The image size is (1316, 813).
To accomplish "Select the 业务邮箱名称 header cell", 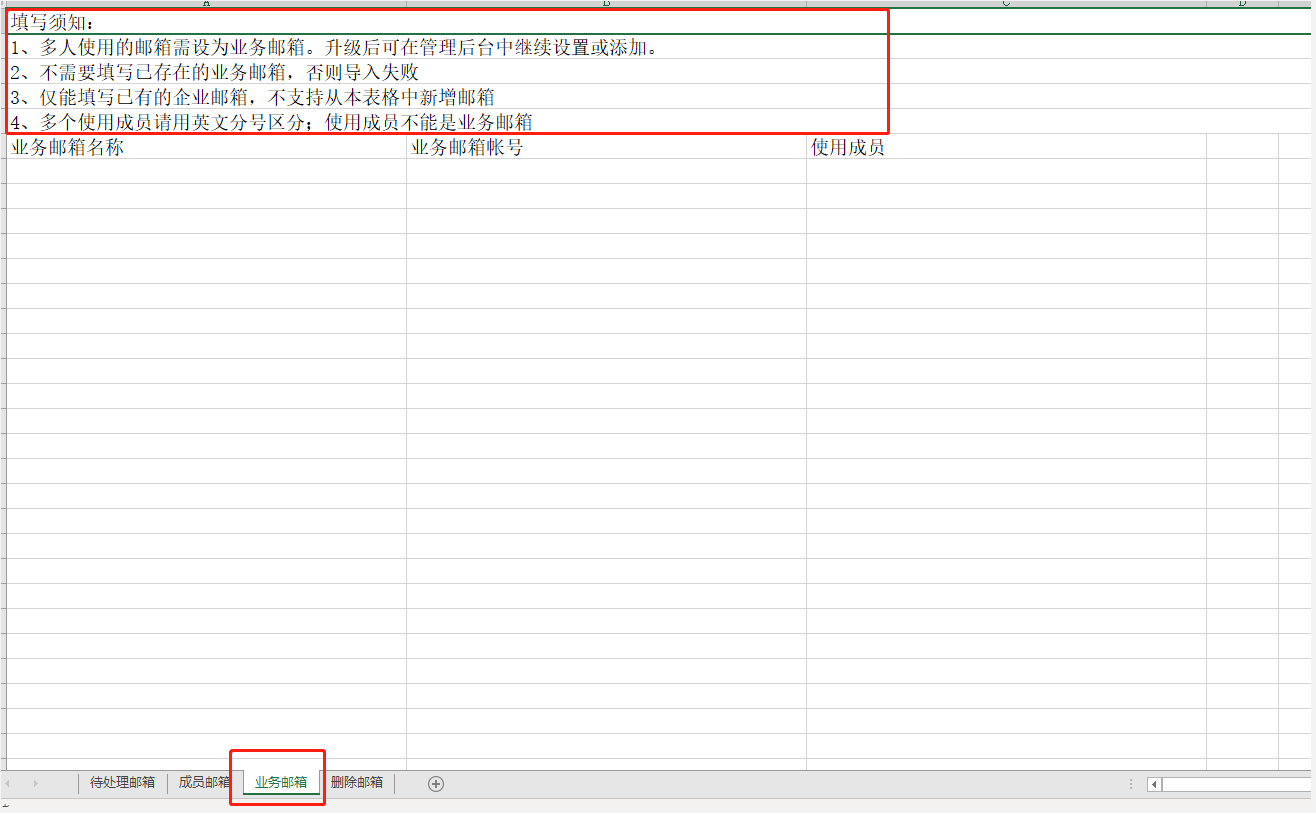I will [206, 148].
